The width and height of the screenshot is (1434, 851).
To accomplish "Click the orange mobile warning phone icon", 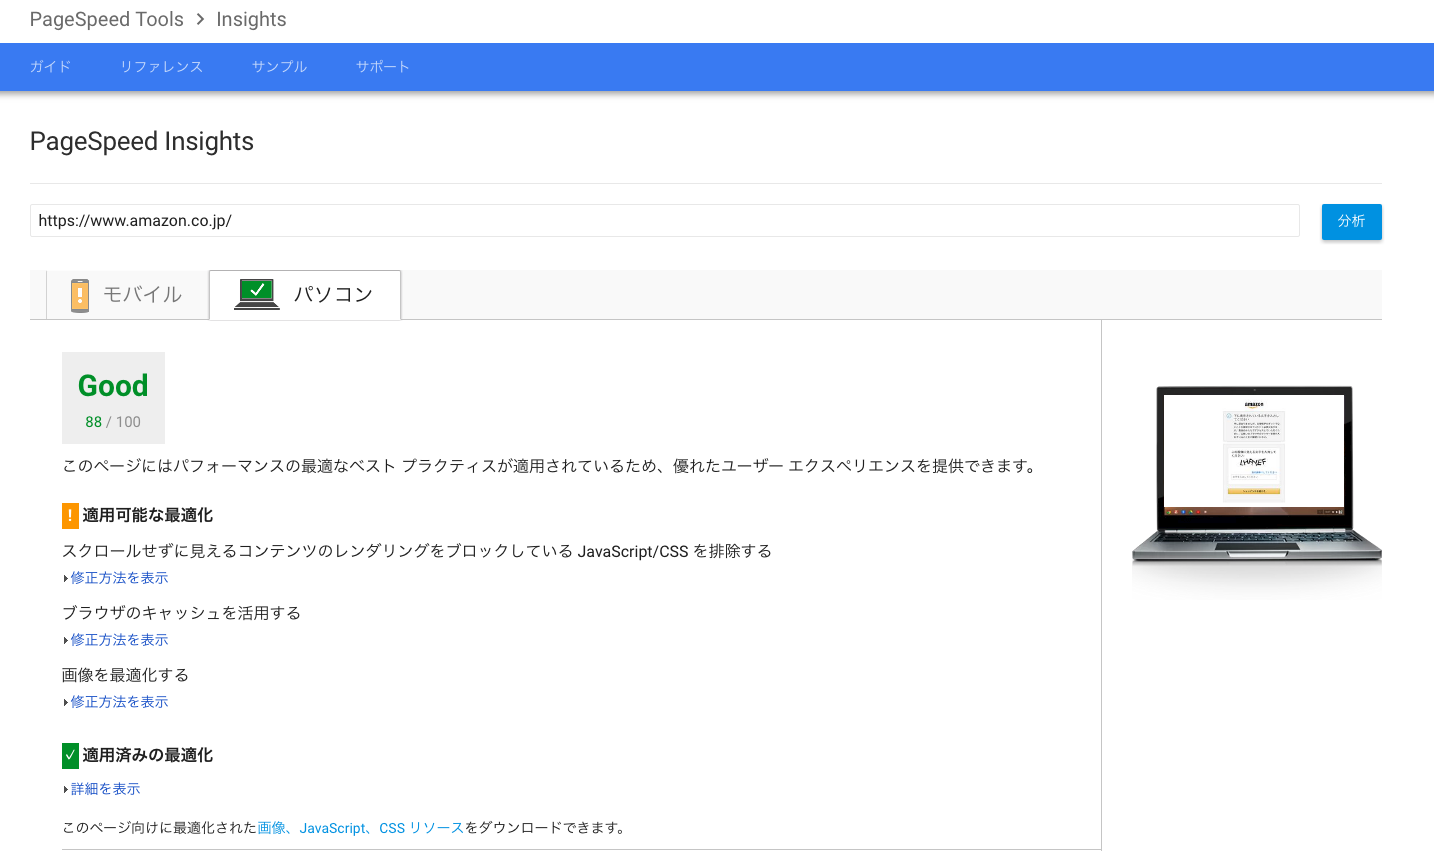I will pyautogui.click(x=80, y=295).
